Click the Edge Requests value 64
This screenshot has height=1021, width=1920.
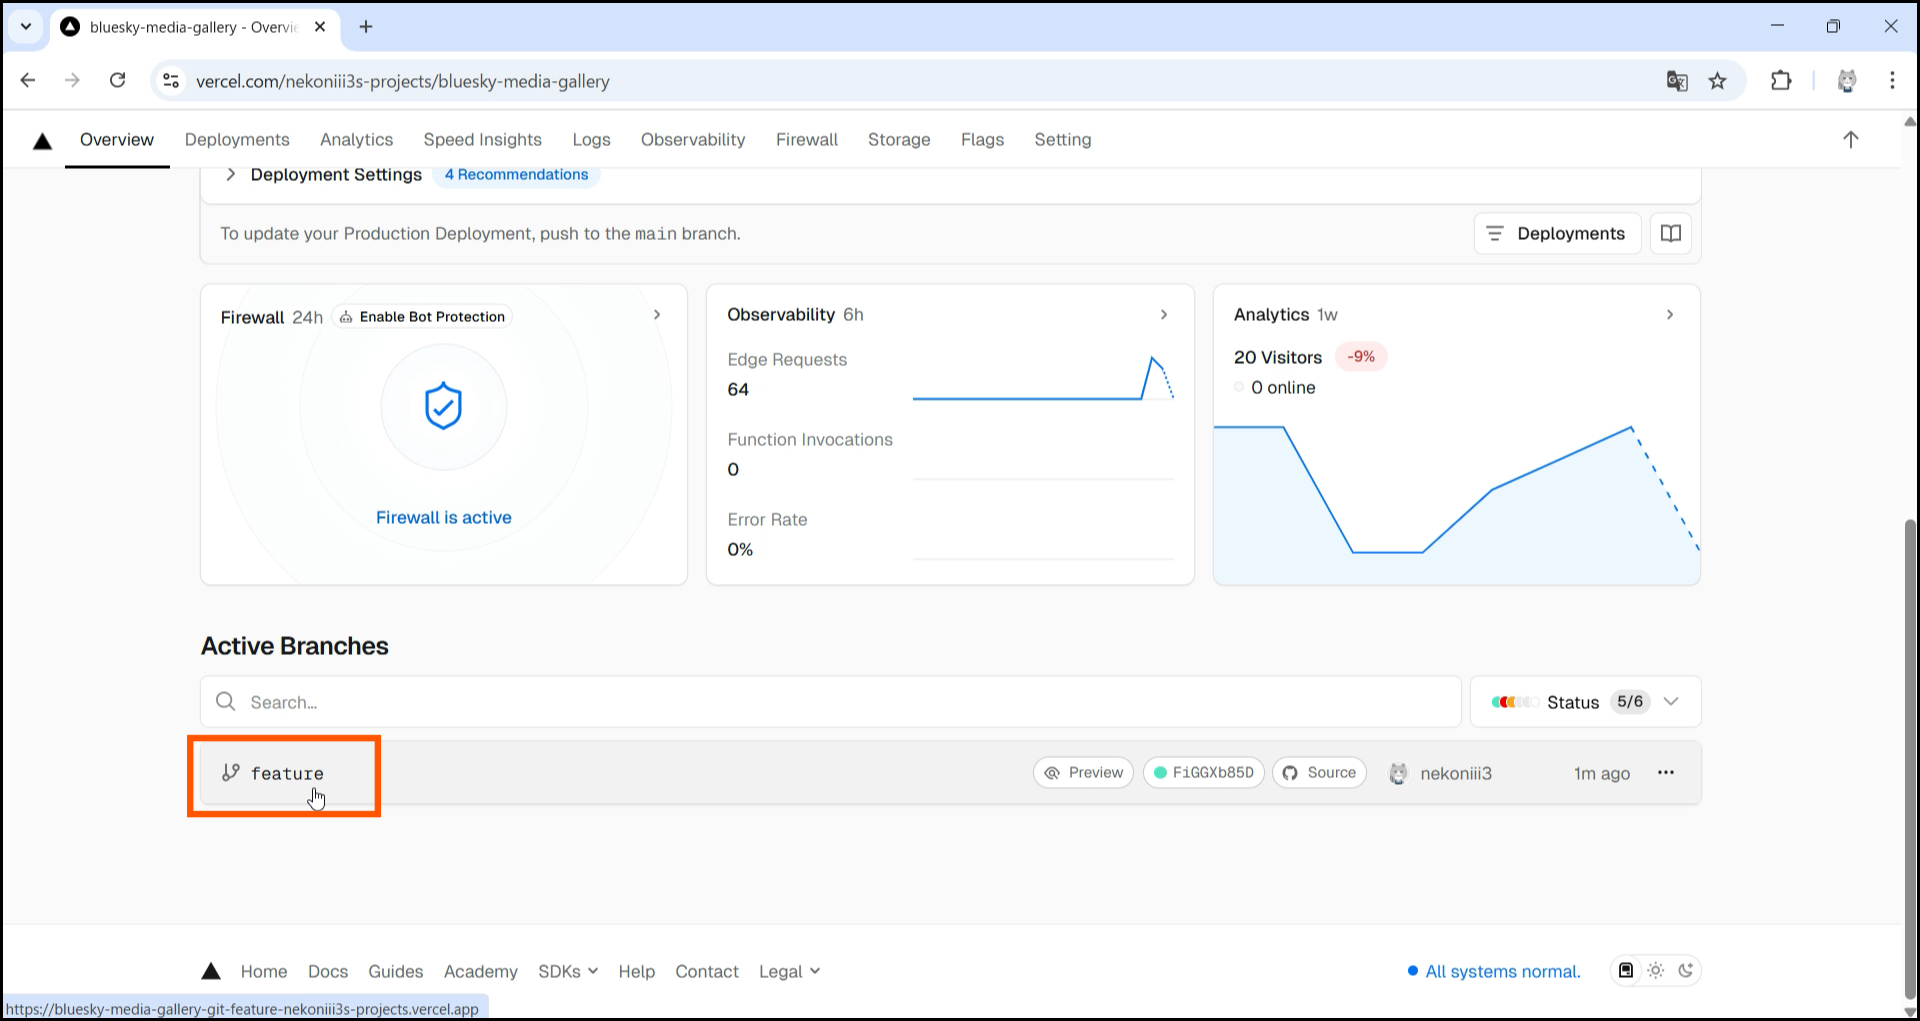coord(738,389)
